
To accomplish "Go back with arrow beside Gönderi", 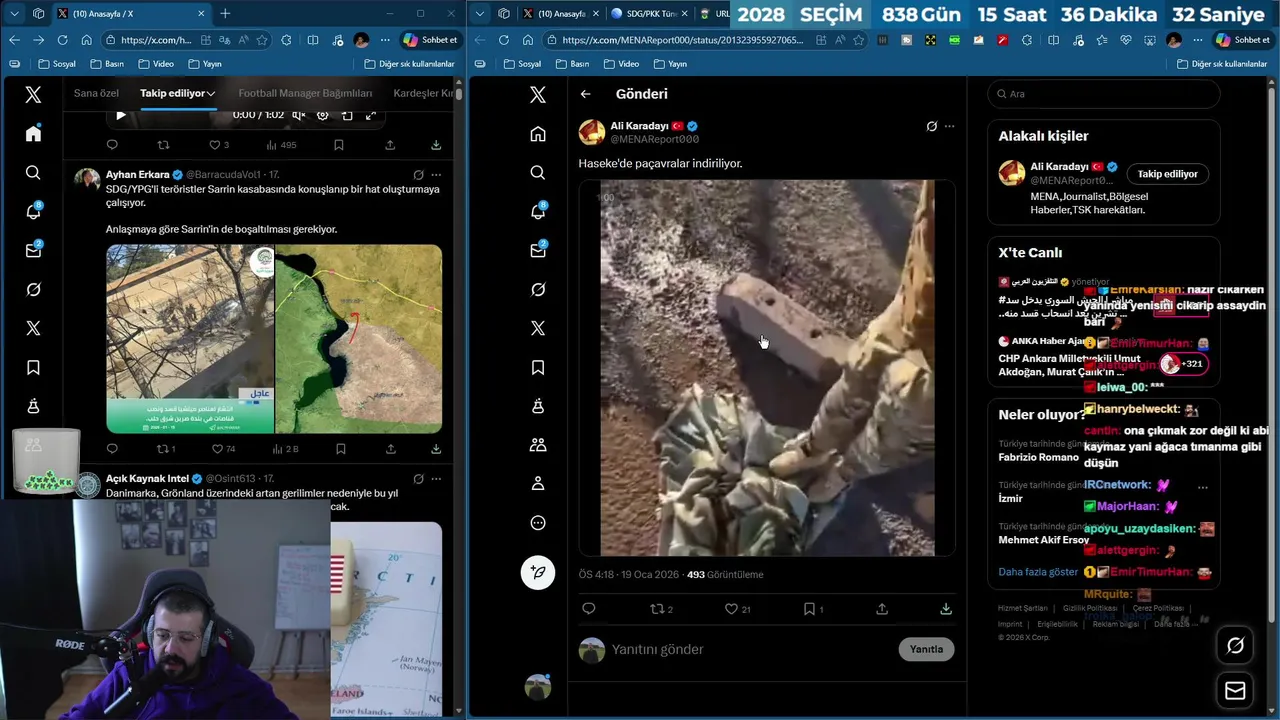I will 586,94.
